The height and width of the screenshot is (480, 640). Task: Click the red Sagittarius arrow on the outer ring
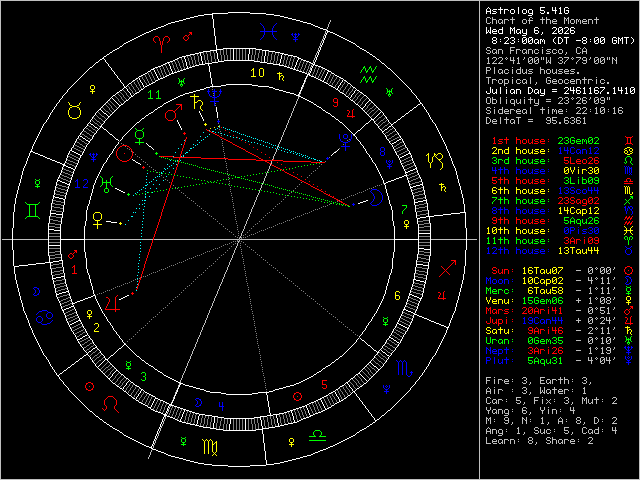447,268
